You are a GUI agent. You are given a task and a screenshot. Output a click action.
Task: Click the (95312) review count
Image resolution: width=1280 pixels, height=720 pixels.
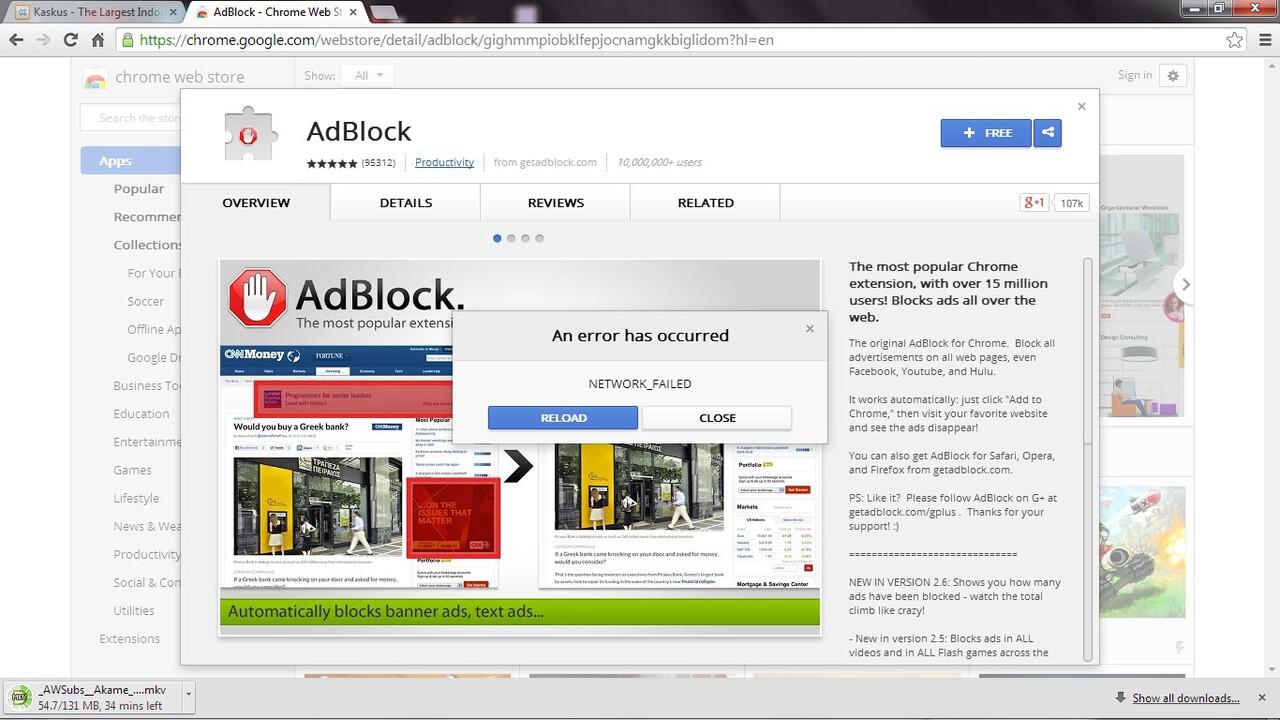[x=378, y=163]
